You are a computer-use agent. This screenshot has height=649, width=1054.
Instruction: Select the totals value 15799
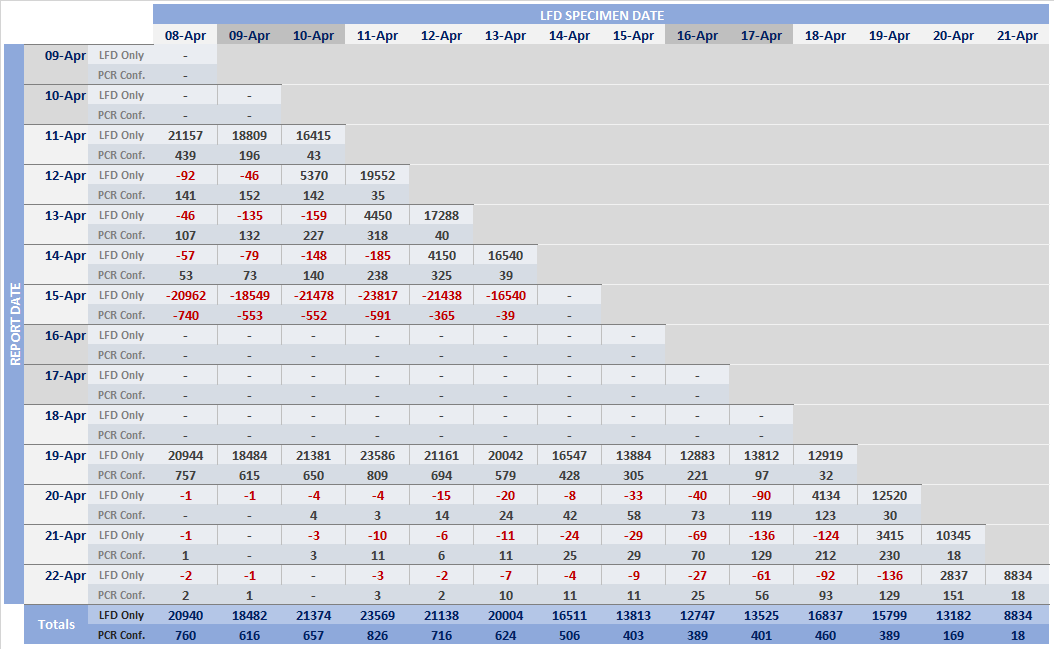tap(889, 615)
